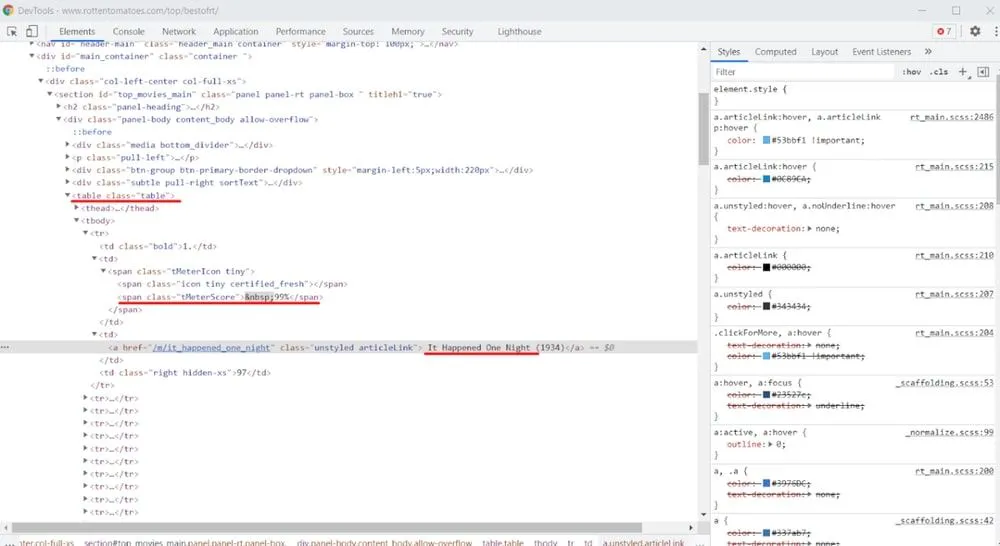
Task: Click the element.style rule block
Action: point(853,94)
